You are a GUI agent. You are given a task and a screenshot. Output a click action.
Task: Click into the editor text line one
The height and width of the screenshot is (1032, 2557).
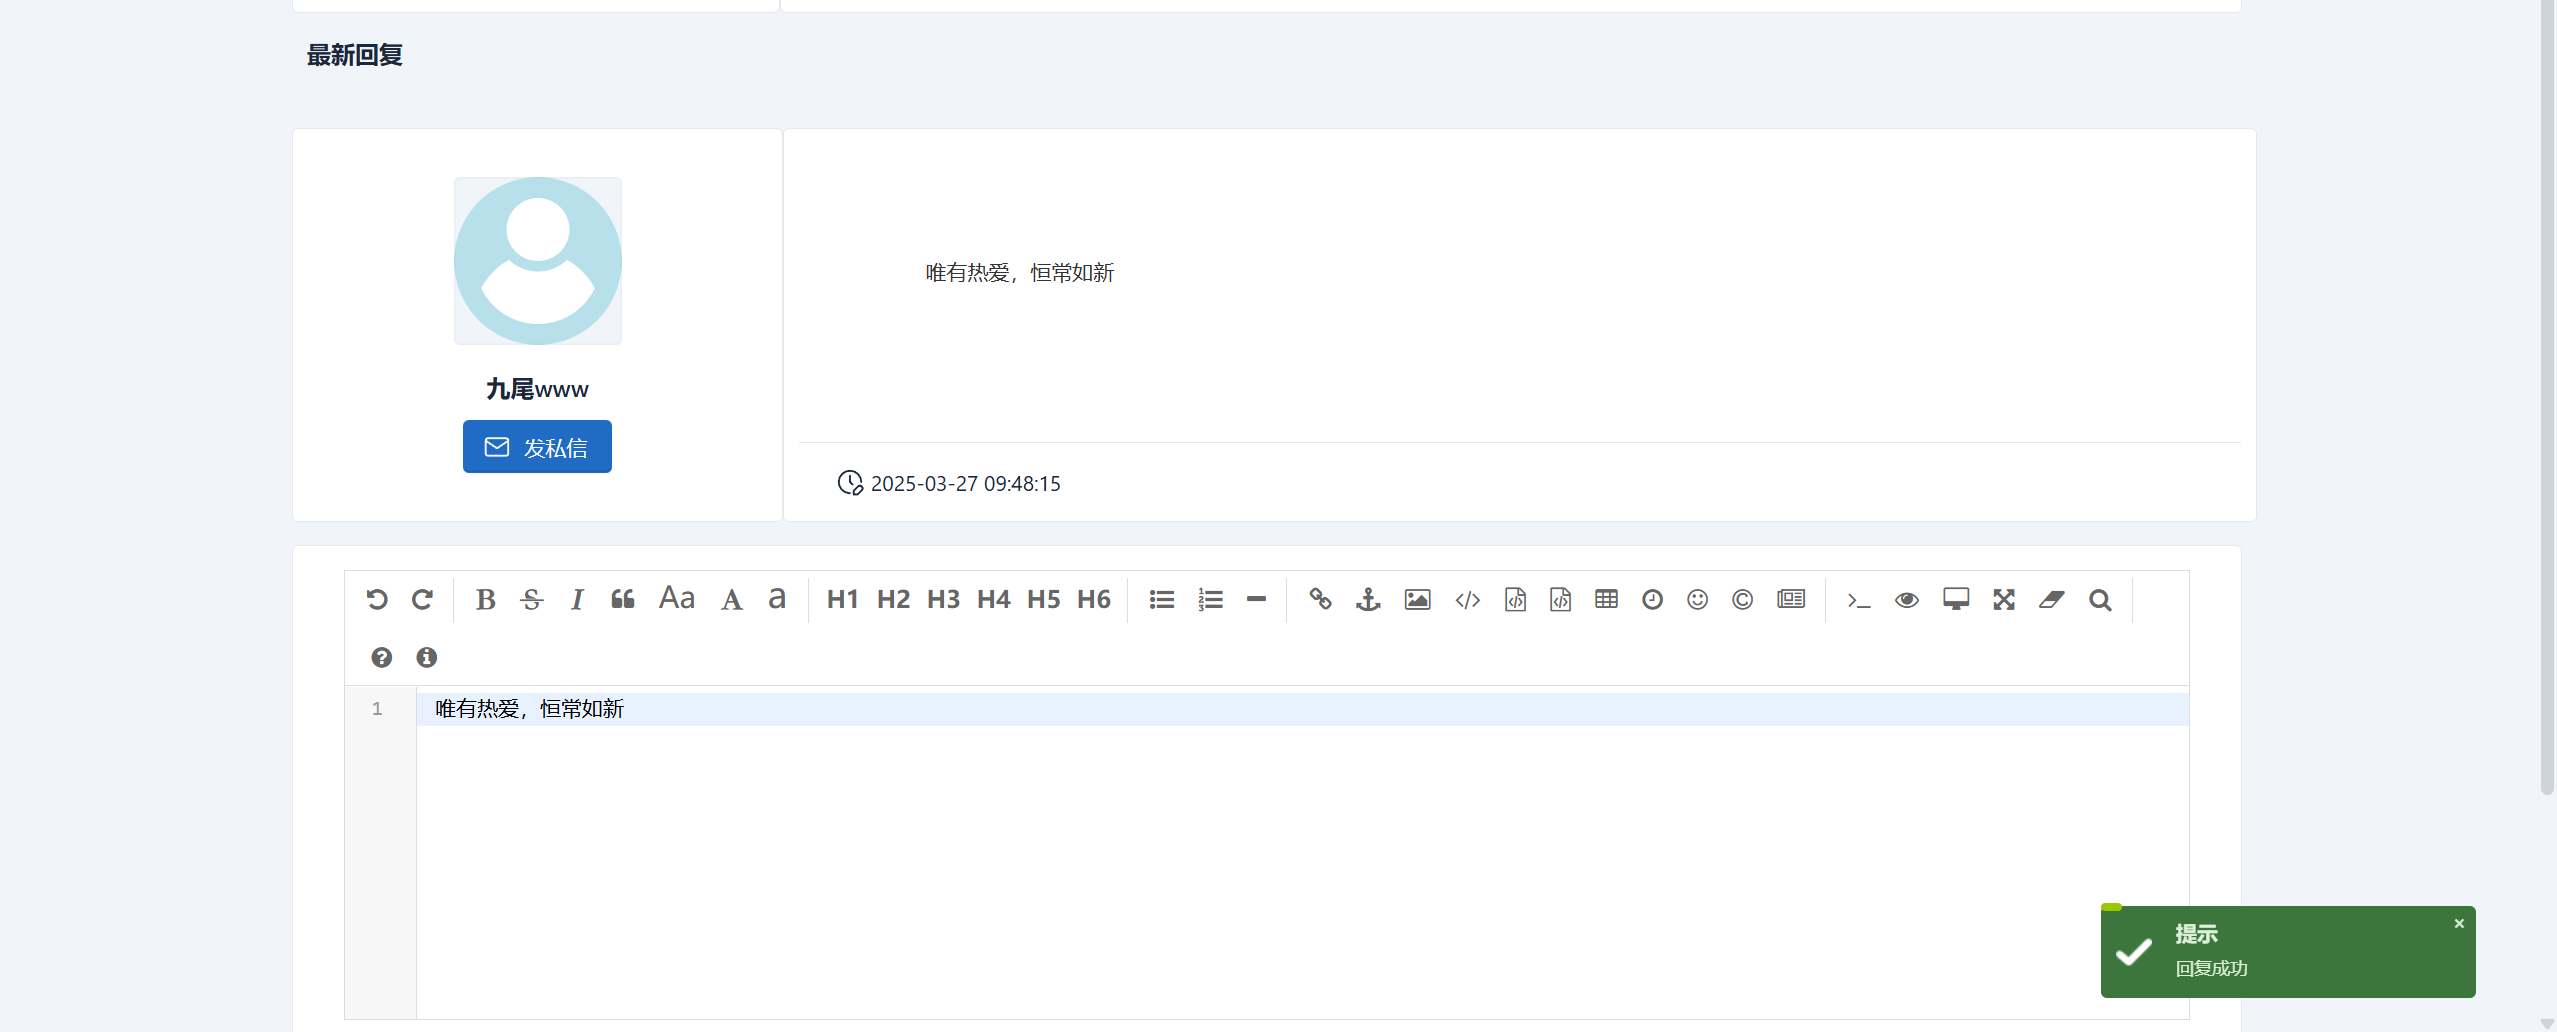pos(1302,709)
